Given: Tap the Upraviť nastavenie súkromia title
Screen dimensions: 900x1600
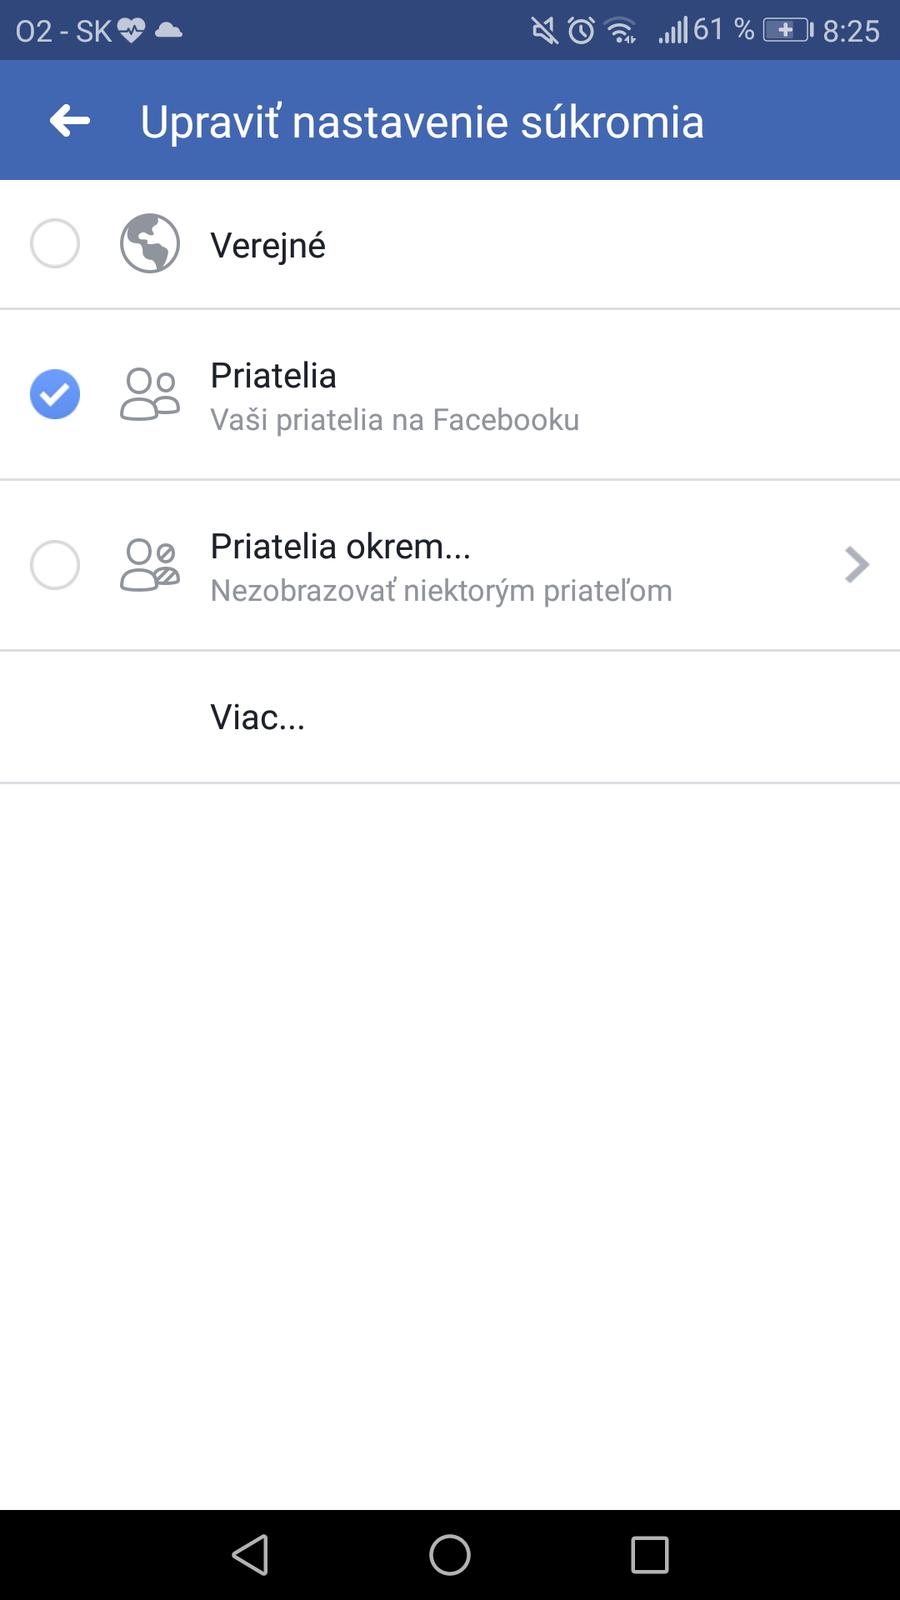Looking at the screenshot, I should (422, 122).
